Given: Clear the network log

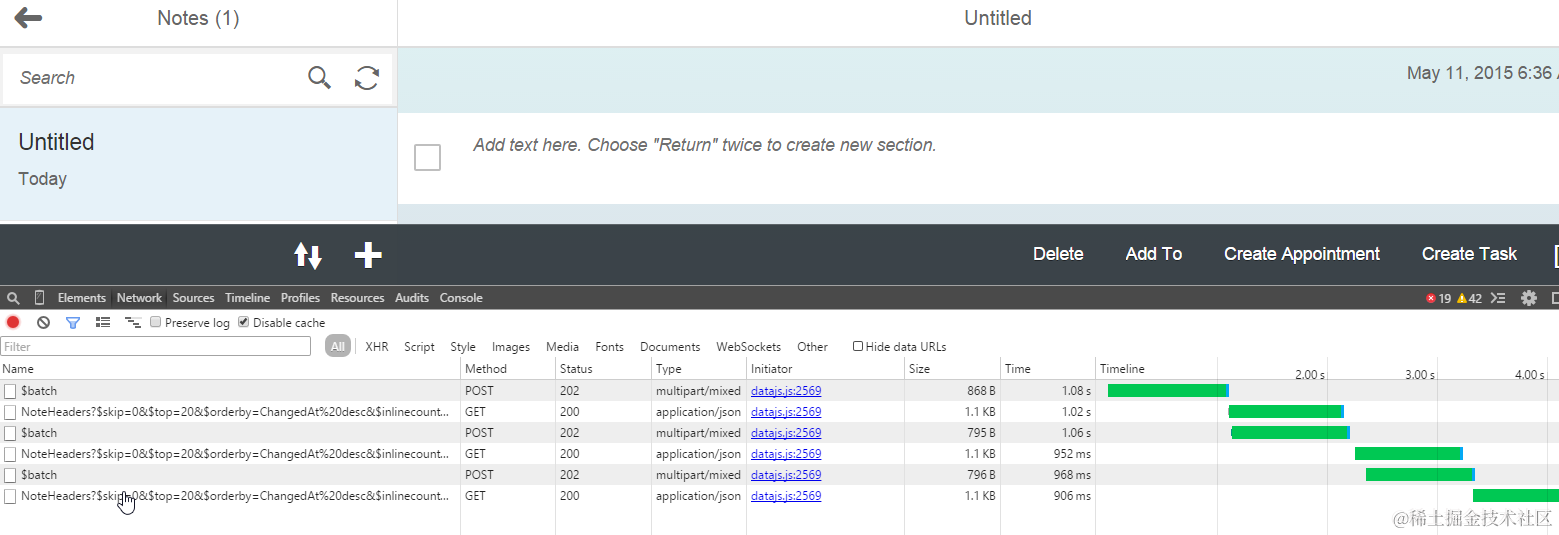Looking at the screenshot, I should pos(43,322).
